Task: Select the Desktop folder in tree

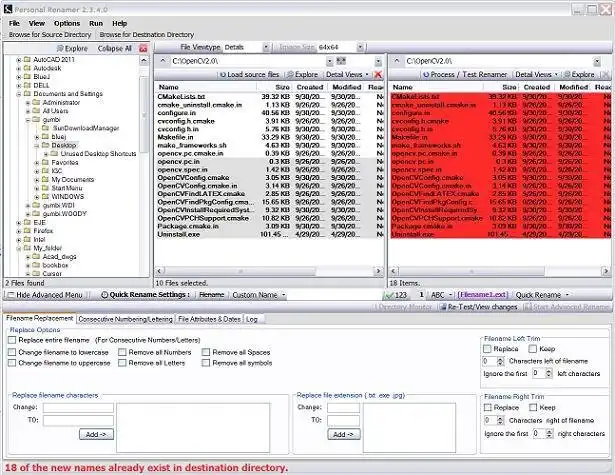Action: [x=64, y=146]
